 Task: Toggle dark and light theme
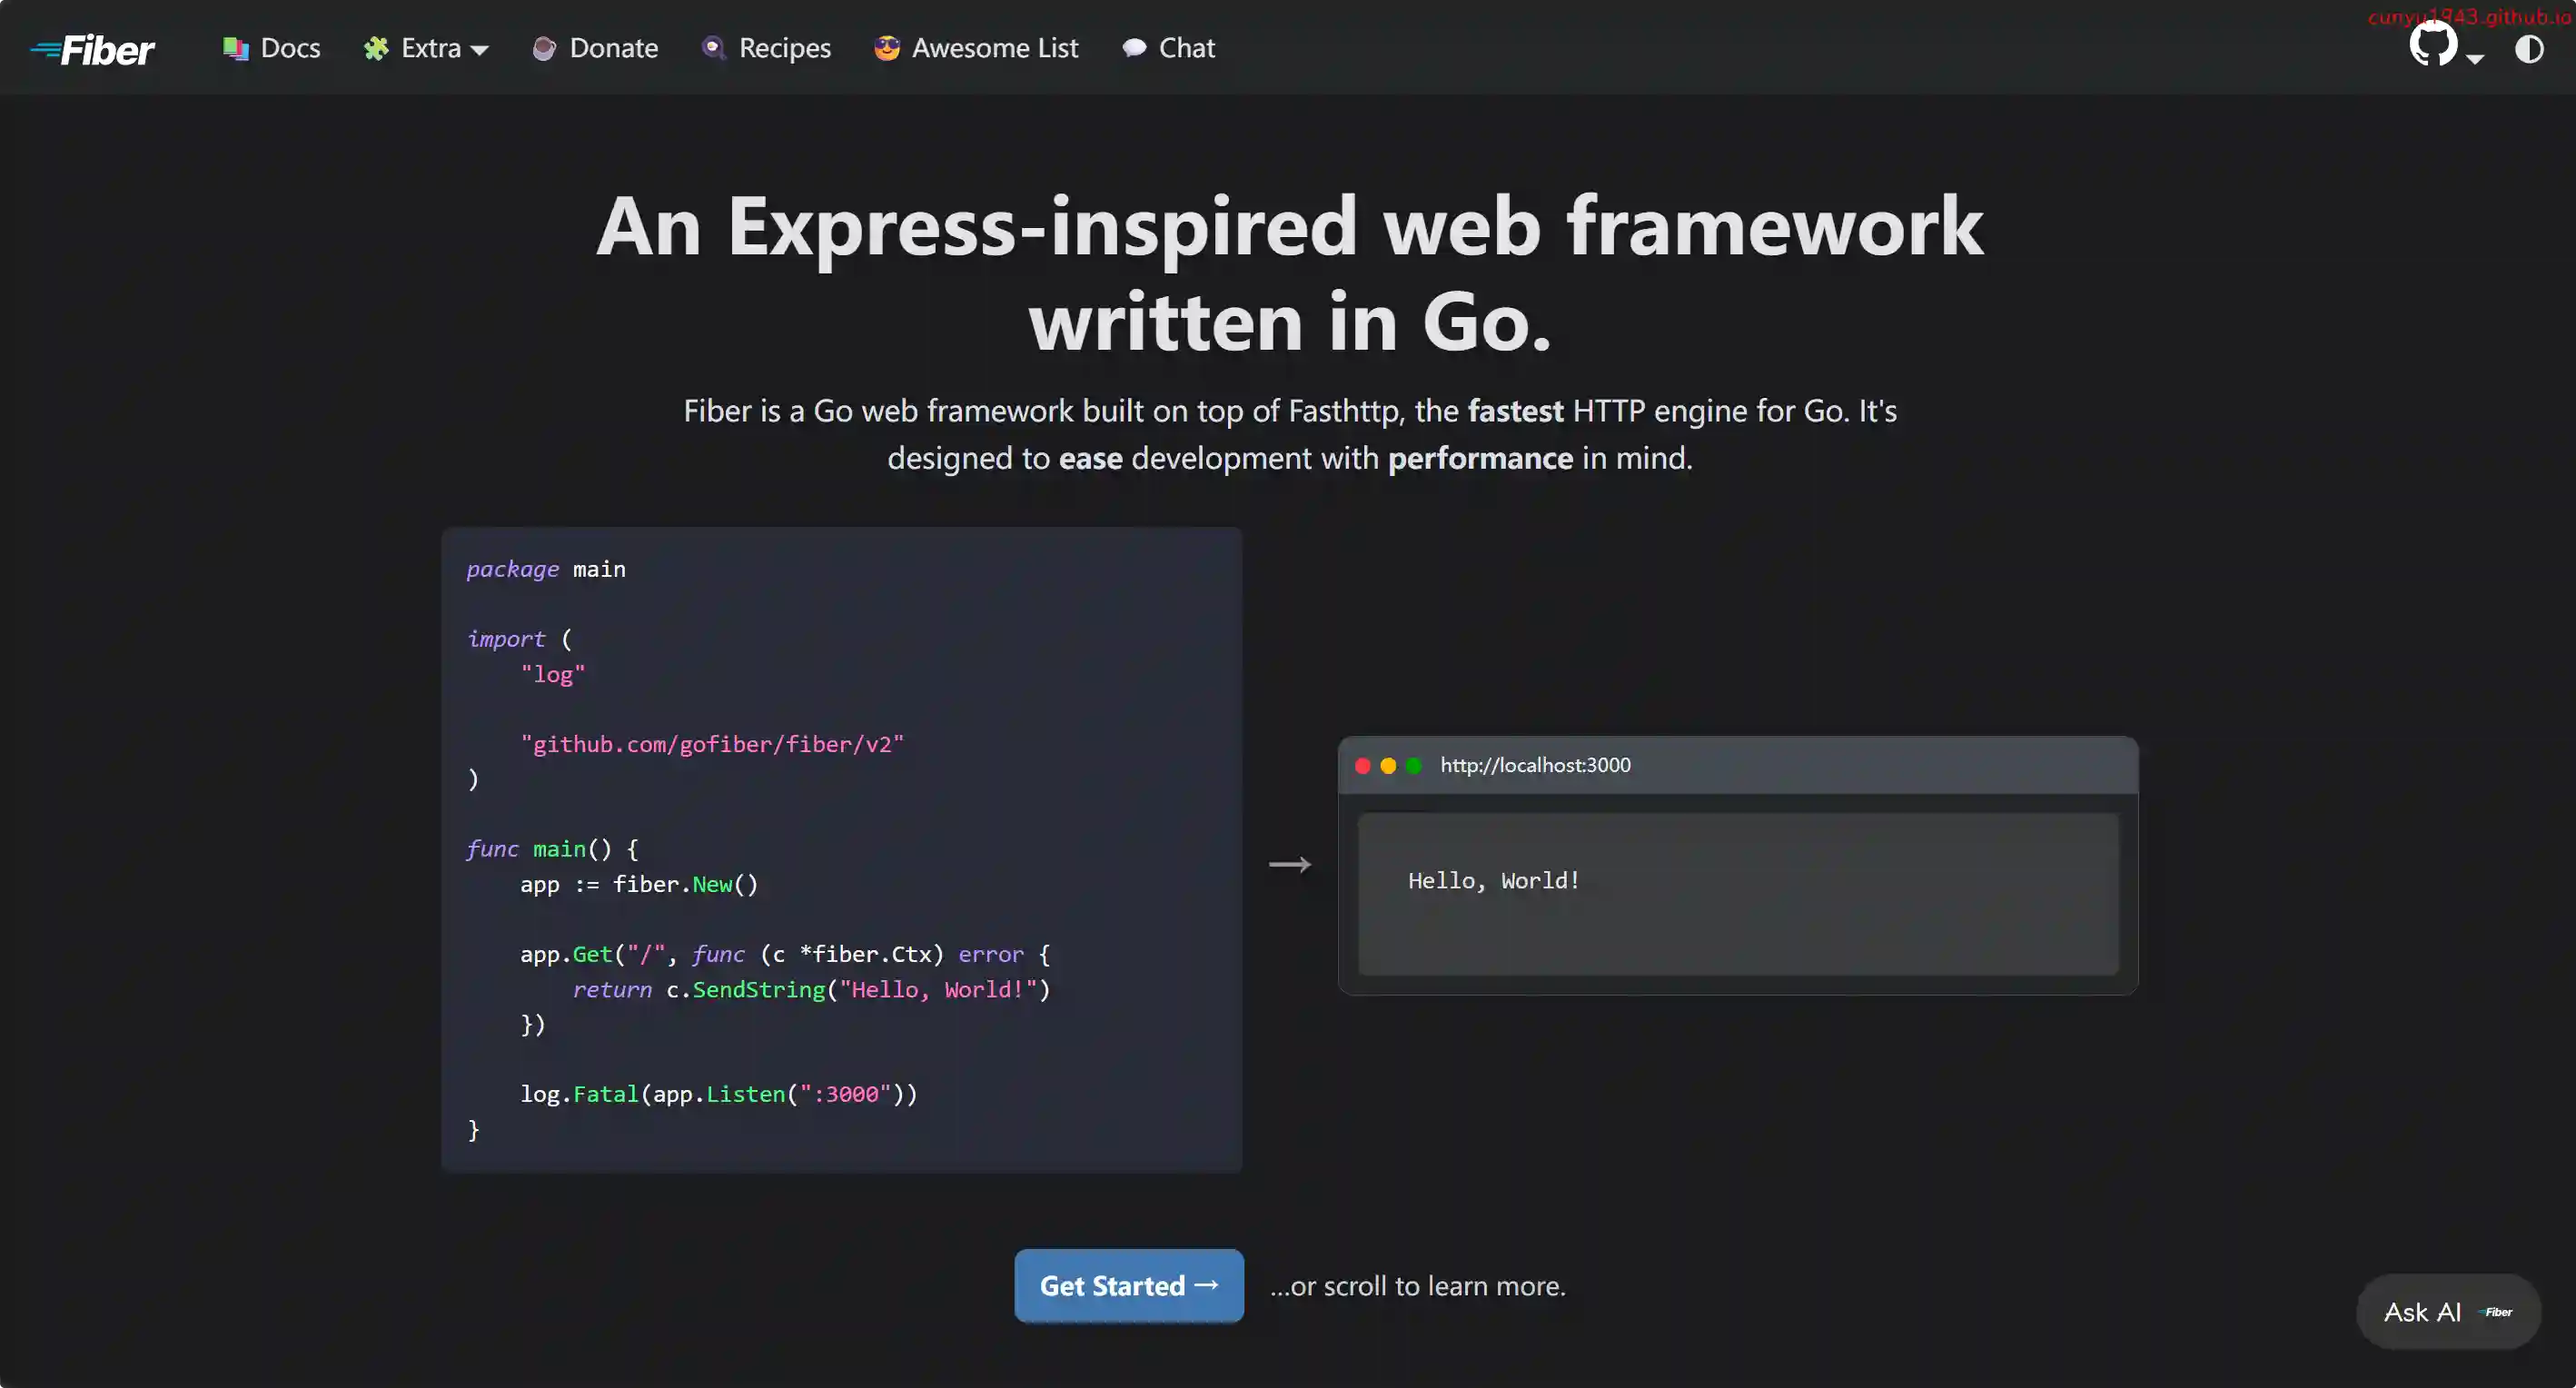pos(2529,49)
